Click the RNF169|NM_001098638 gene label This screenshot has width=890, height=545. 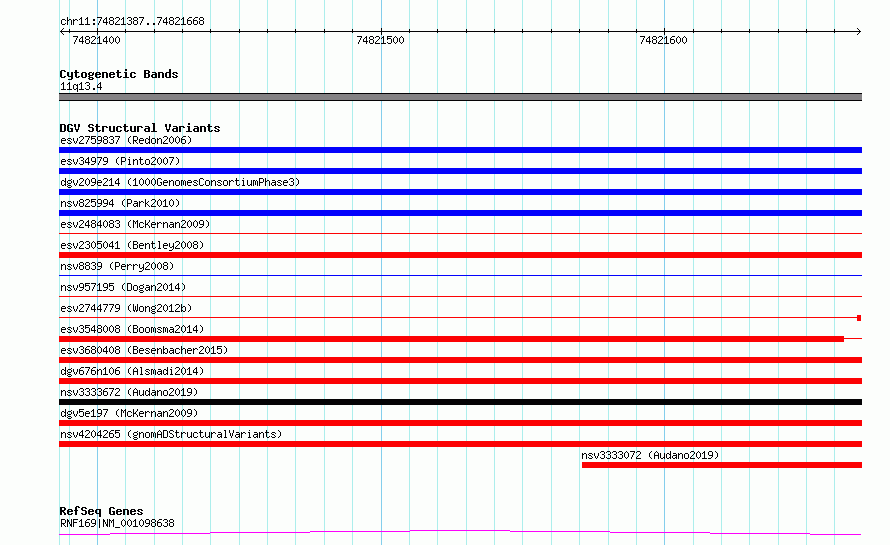pyautogui.click(x=117, y=523)
